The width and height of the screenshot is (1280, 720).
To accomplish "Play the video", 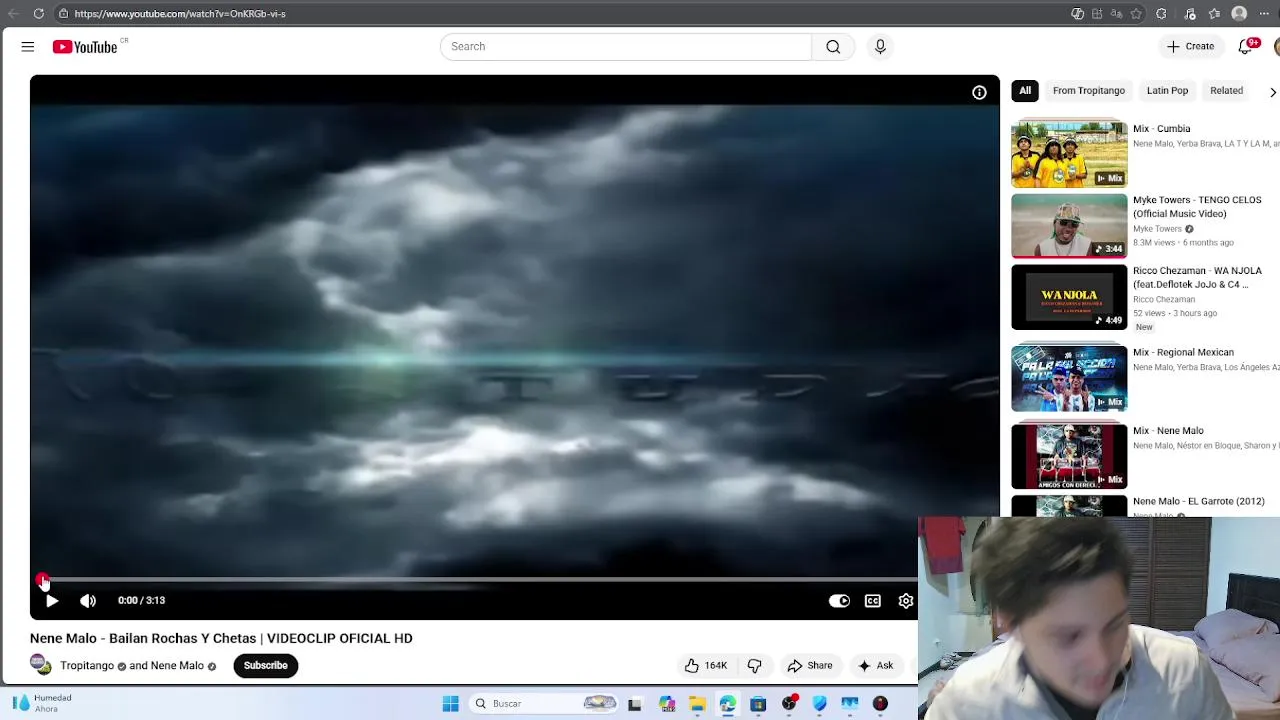I will pos(52,600).
